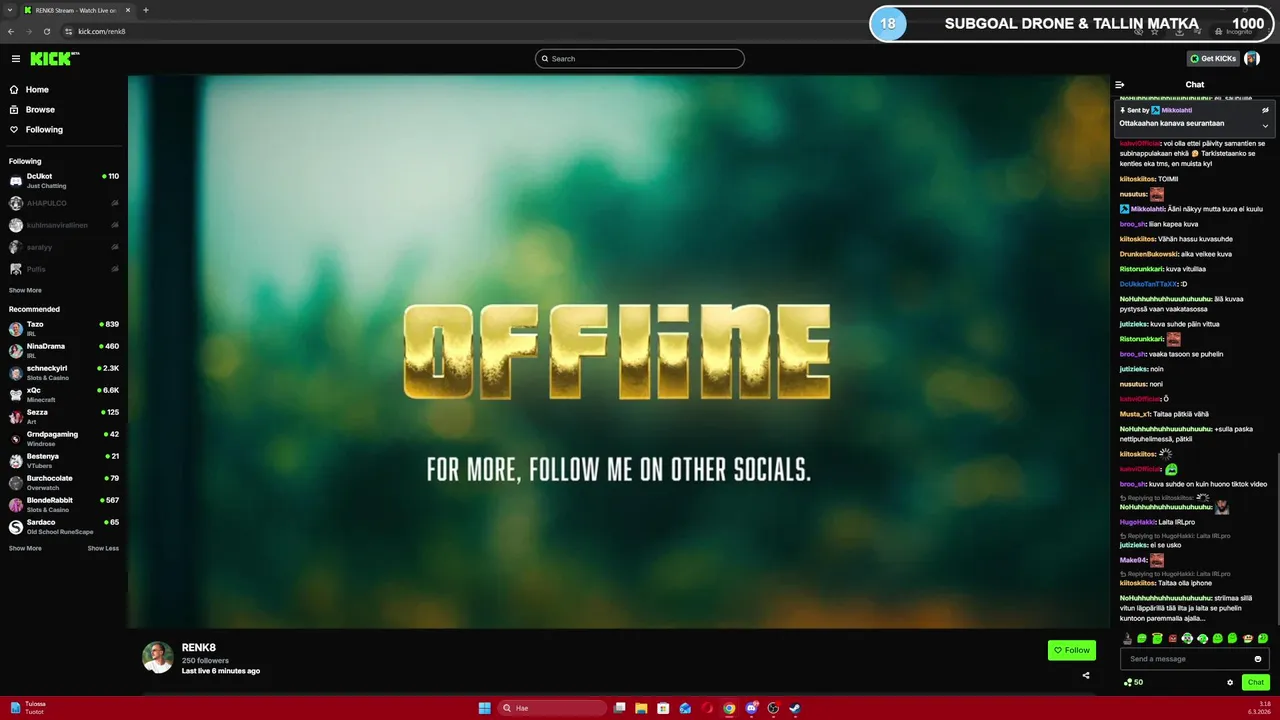This screenshot has height=720, width=1280.
Task: Open Microsoft Store from taskbar
Action: (663, 708)
